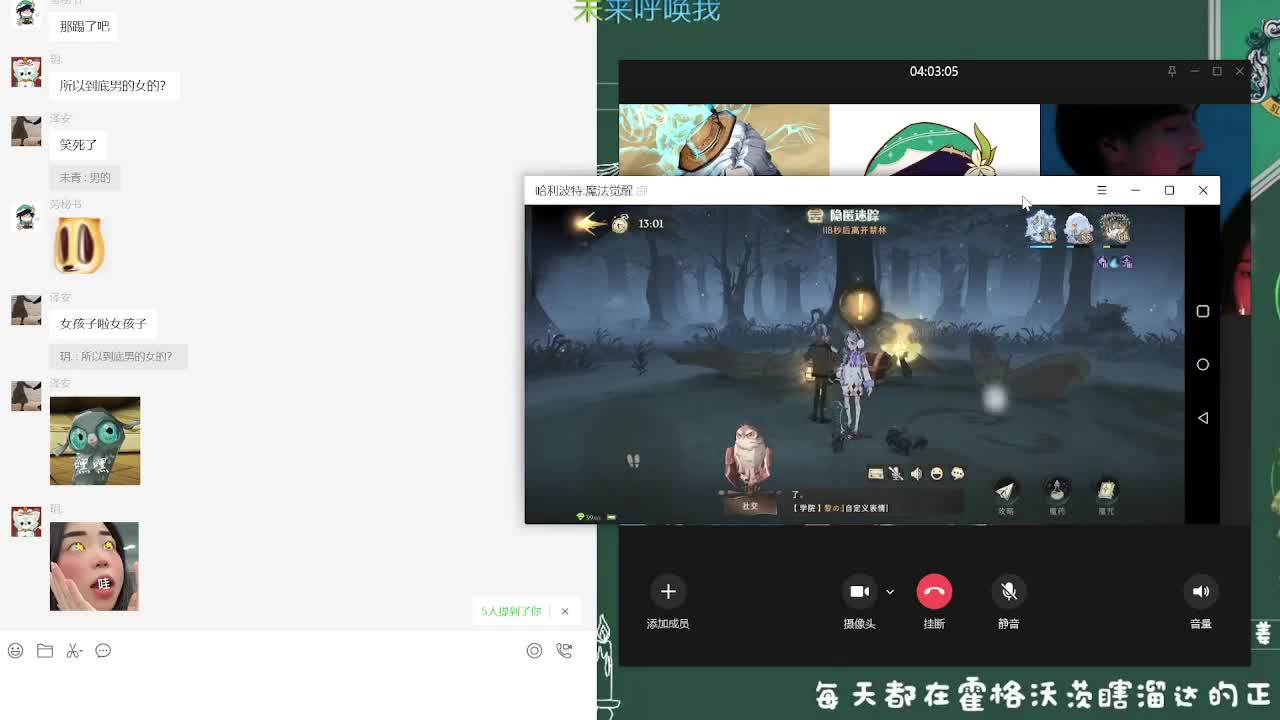Open the green beret avatar video tile
The image size is (1280, 720).
click(934, 140)
